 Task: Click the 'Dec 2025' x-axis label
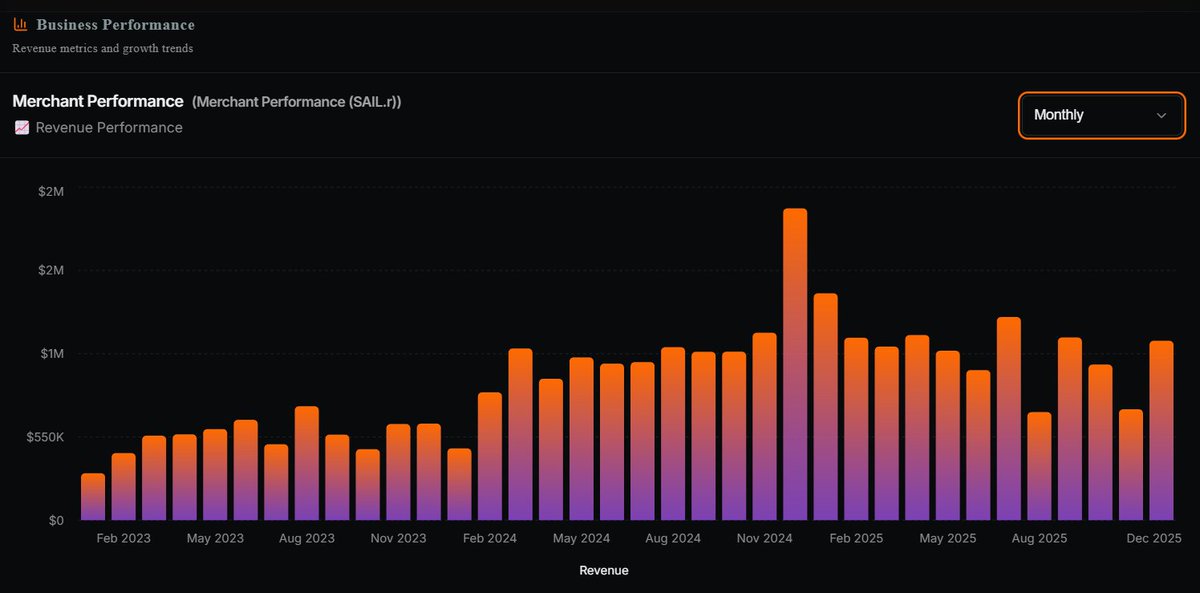click(x=1154, y=539)
